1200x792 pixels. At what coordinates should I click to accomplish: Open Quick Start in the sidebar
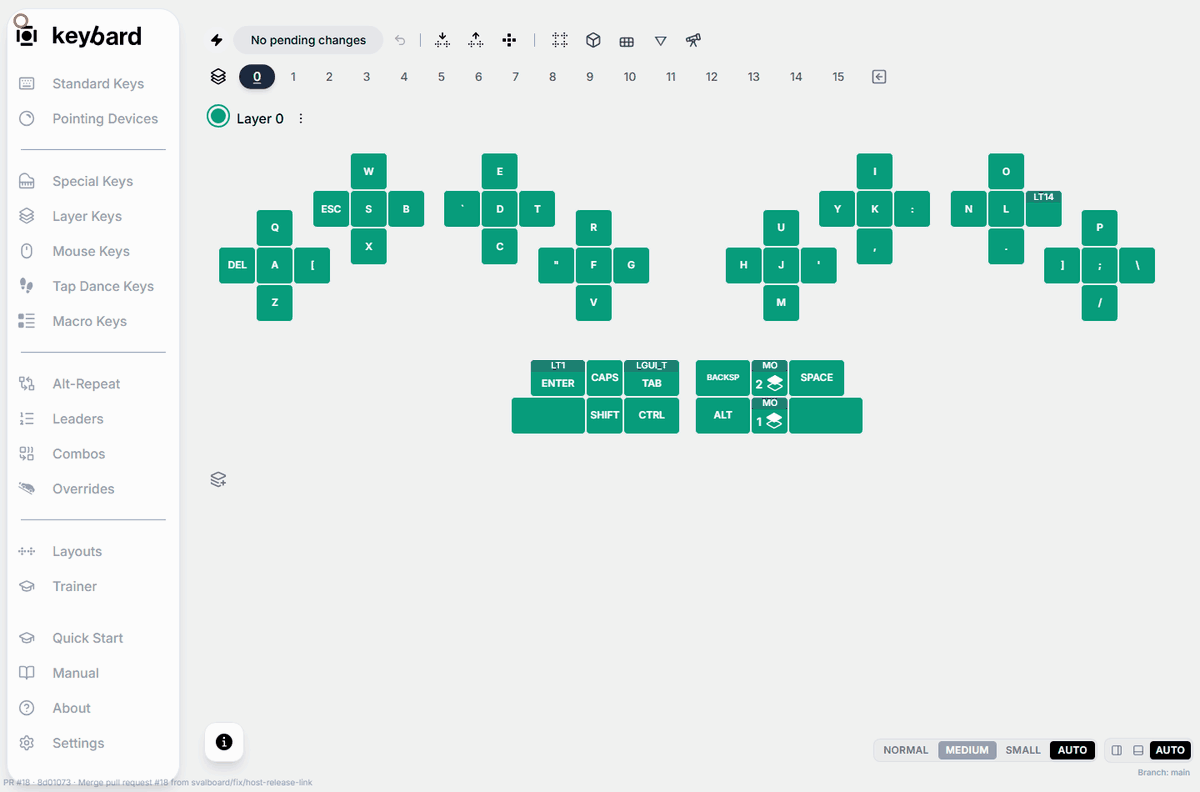coord(89,638)
